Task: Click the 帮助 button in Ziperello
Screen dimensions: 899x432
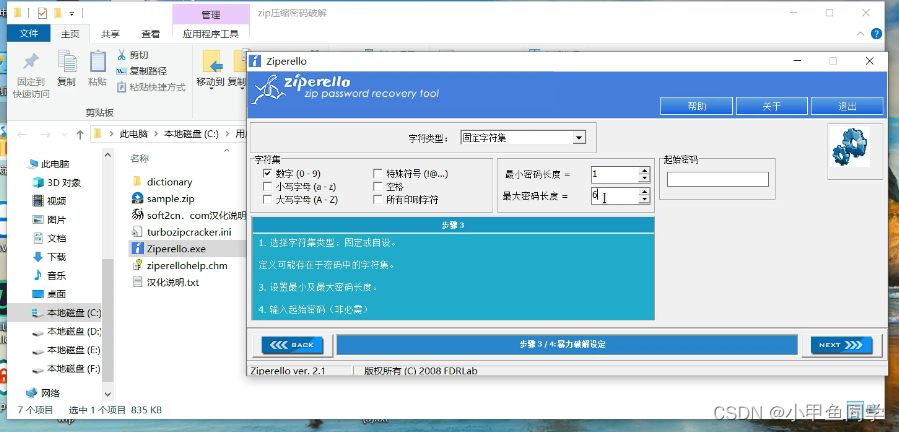Action: tap(696, 106)
